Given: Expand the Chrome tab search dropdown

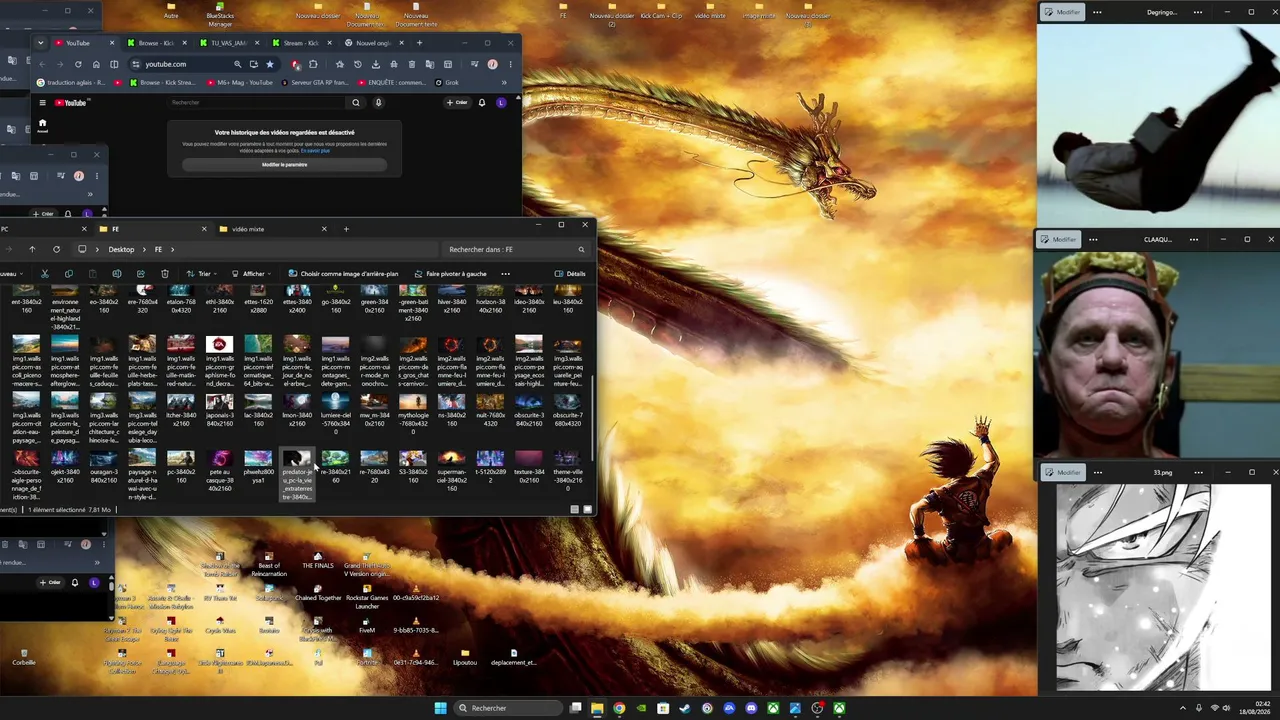Looking at the screenshot, I should coord(41,43).
